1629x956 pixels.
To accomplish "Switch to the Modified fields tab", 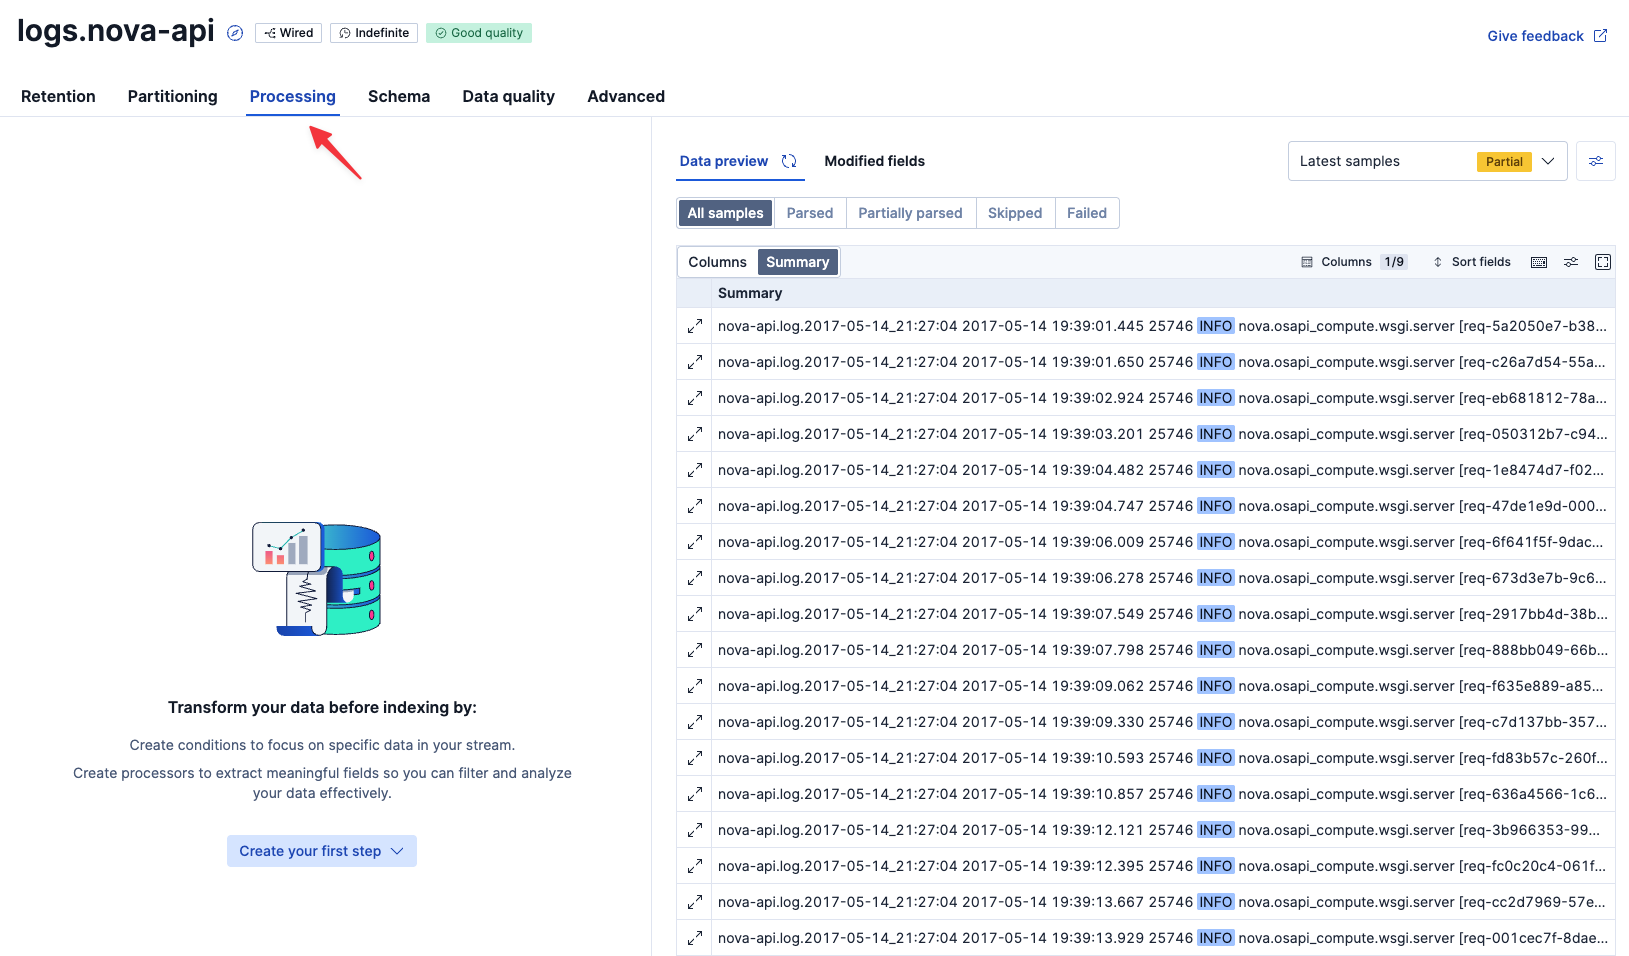I will tap(874, 161).
